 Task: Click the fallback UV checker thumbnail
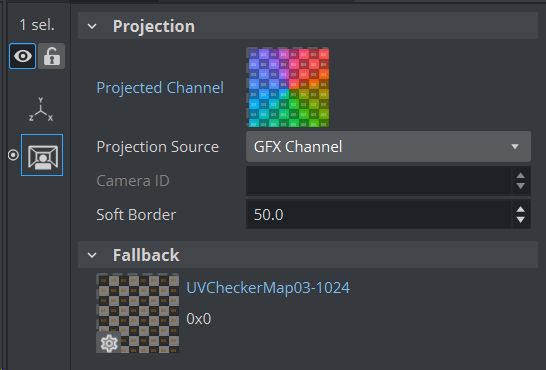pyautogui.click(x=138, y=313)
